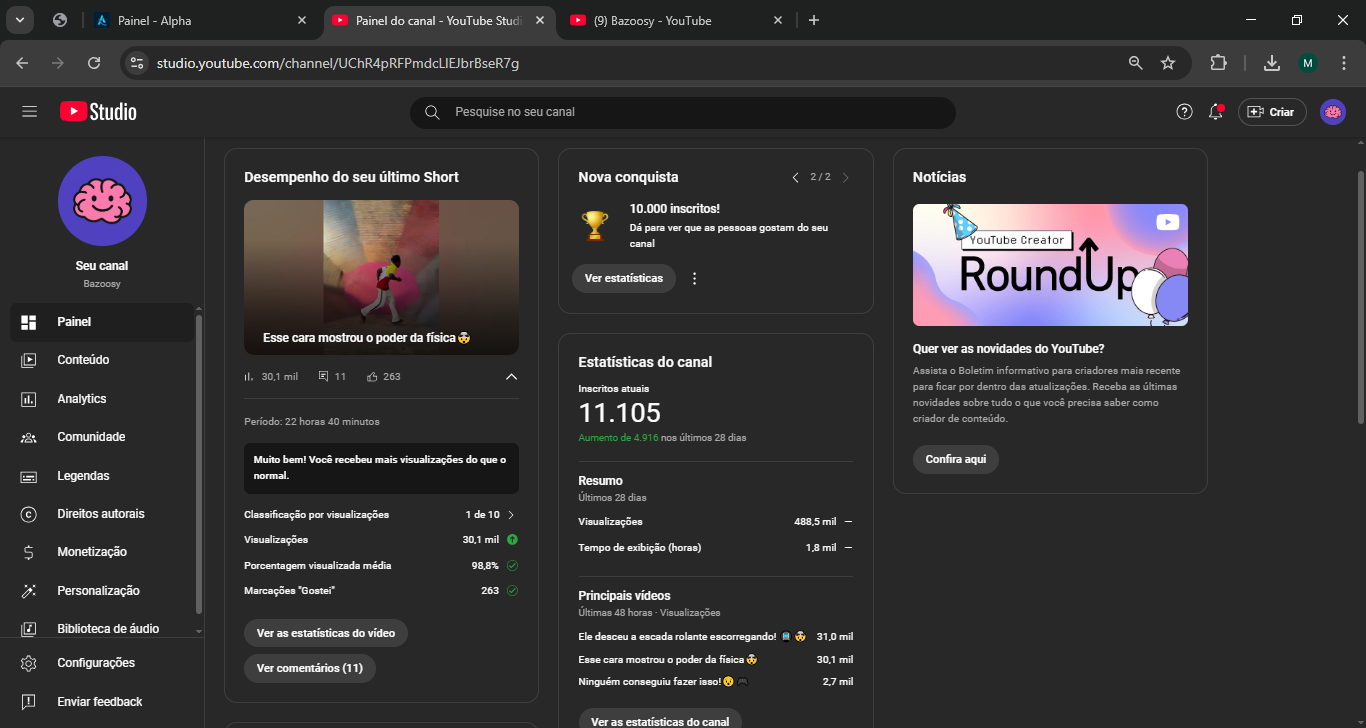Collapse the Short performance details chevron

click(511, 377)
